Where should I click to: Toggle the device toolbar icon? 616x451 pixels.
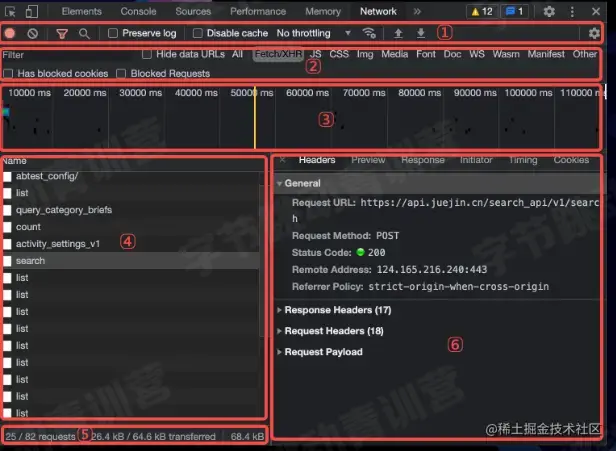pos(32,11)
